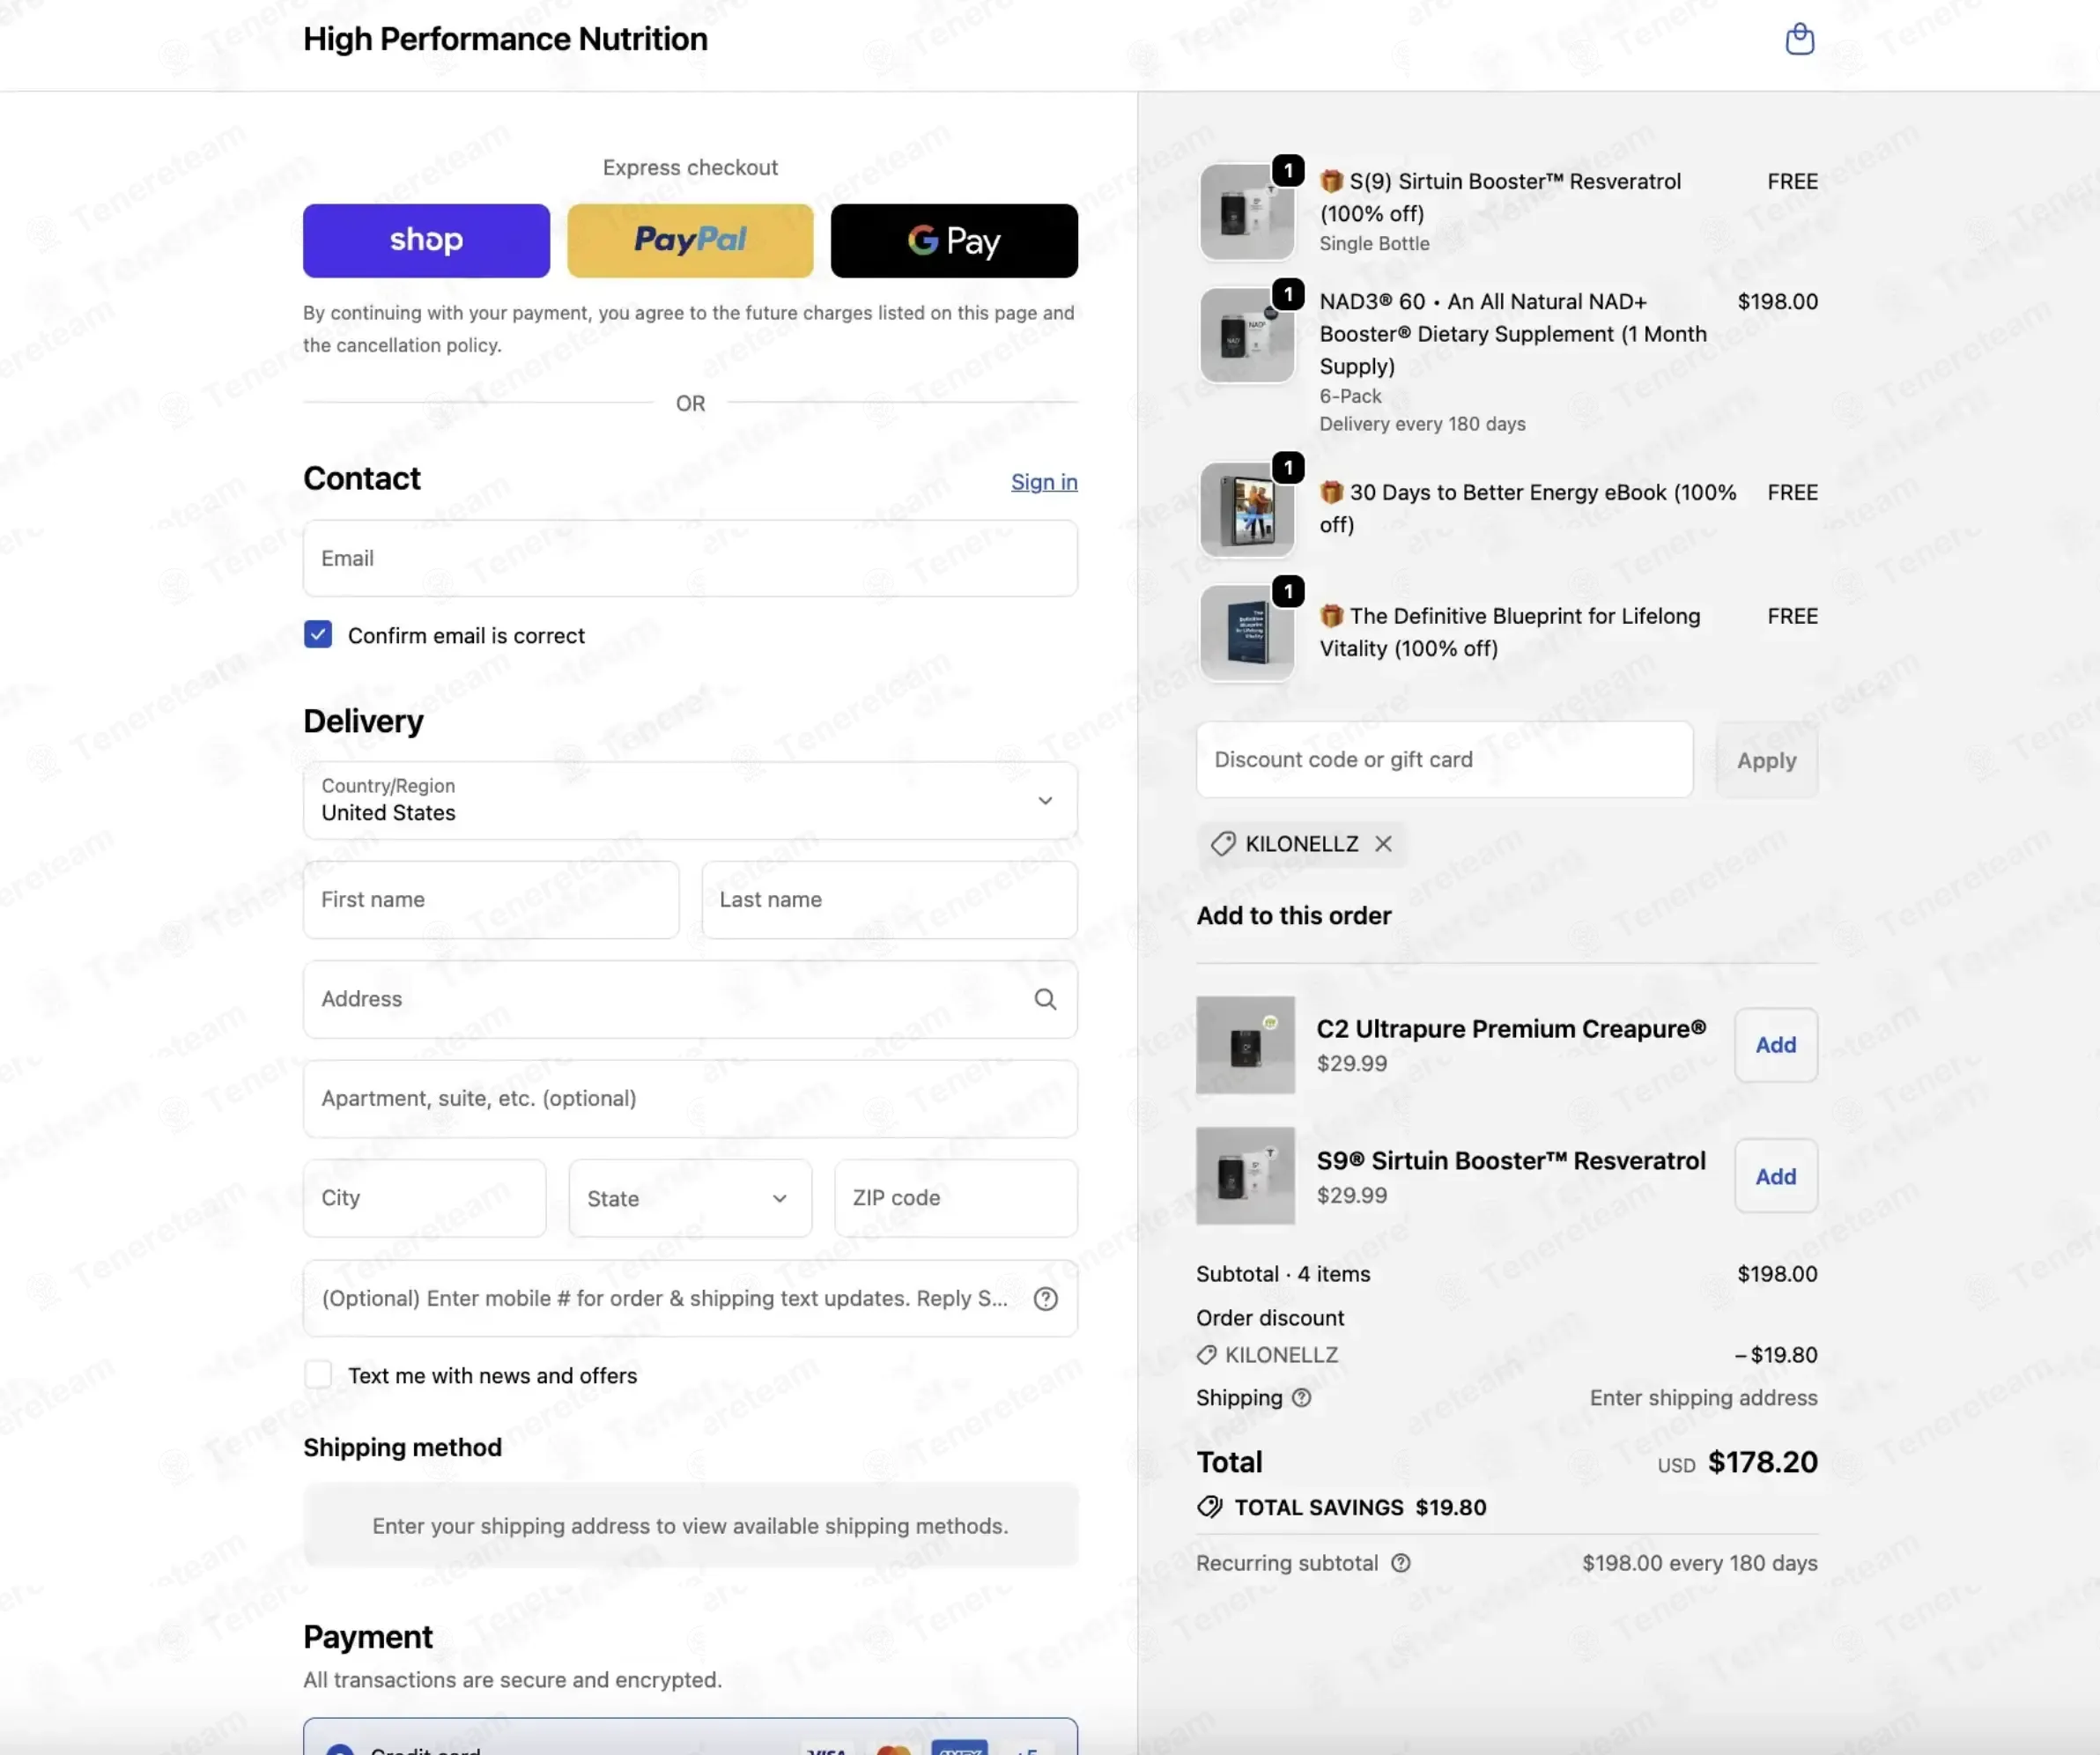Viewport: 2100px width, 1755px height.
Task: Click the KILONELLZ discount tag chip
Action: pyautogui.click(x=1300, y=844)
